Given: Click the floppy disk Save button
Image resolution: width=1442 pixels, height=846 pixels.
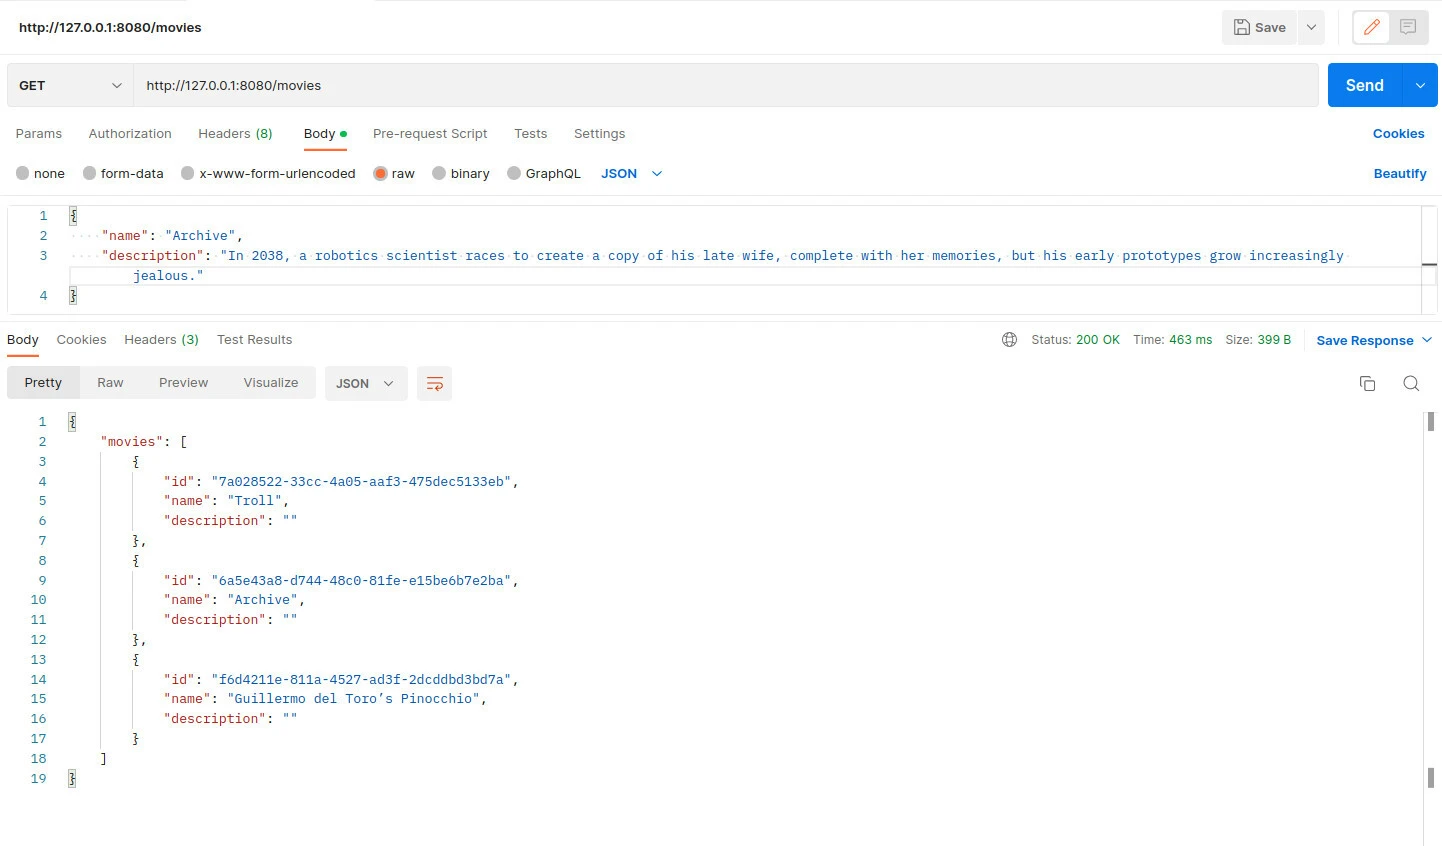Looking at the screenshot, I should 1259,27.
